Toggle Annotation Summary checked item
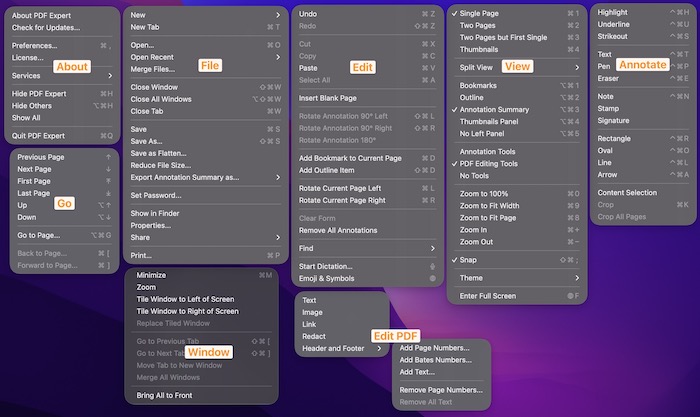 coord(517,110)
